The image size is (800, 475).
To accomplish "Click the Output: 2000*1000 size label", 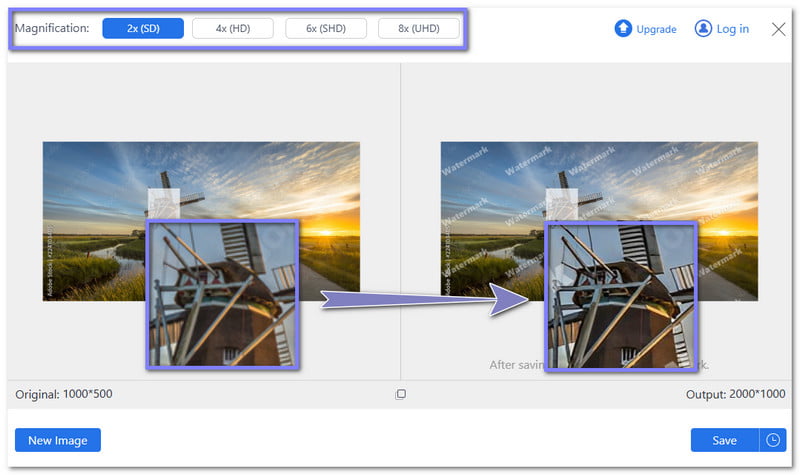I will point(737,394).
